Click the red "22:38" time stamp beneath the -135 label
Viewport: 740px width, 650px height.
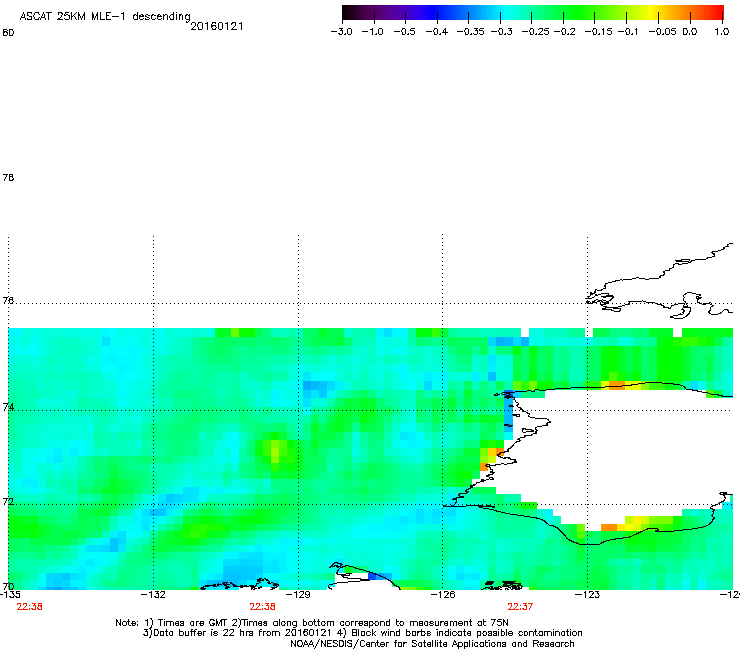click(29, 607)
